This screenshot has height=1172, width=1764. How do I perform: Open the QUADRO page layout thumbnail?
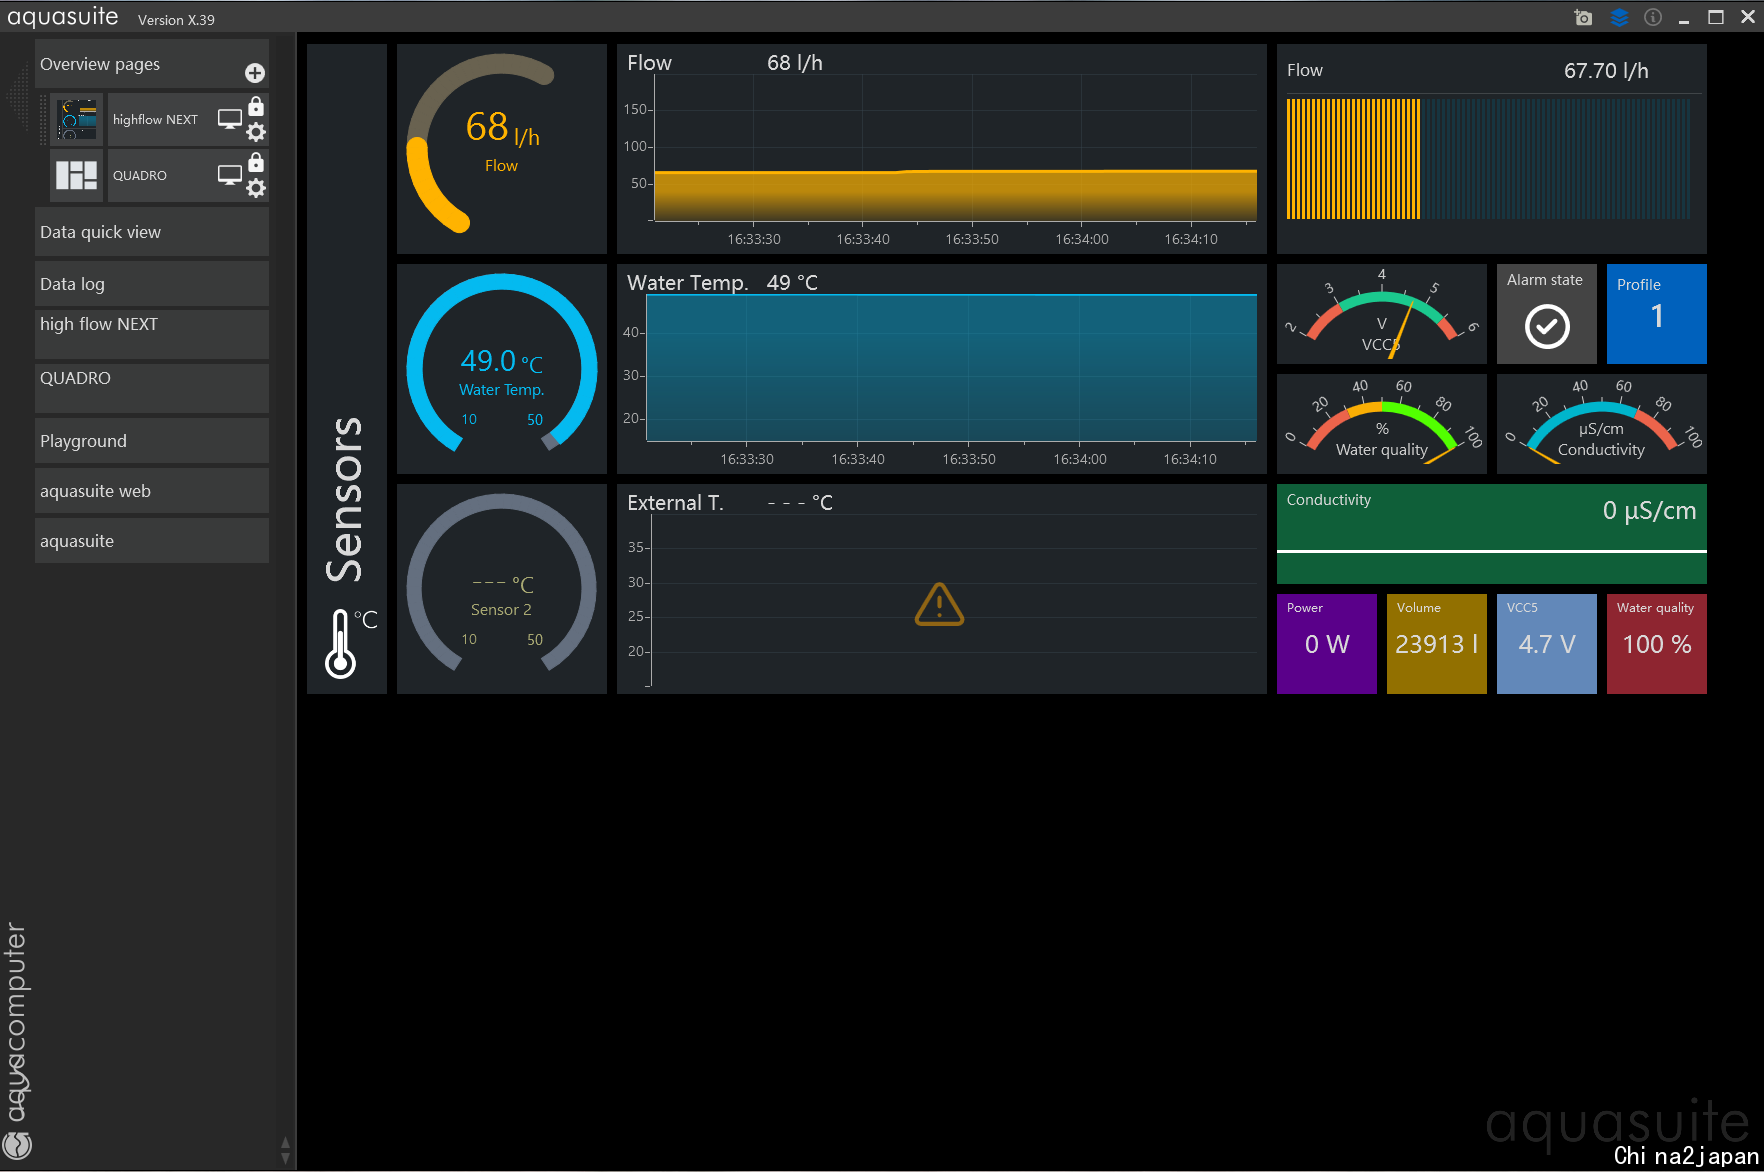coord(77,176)
